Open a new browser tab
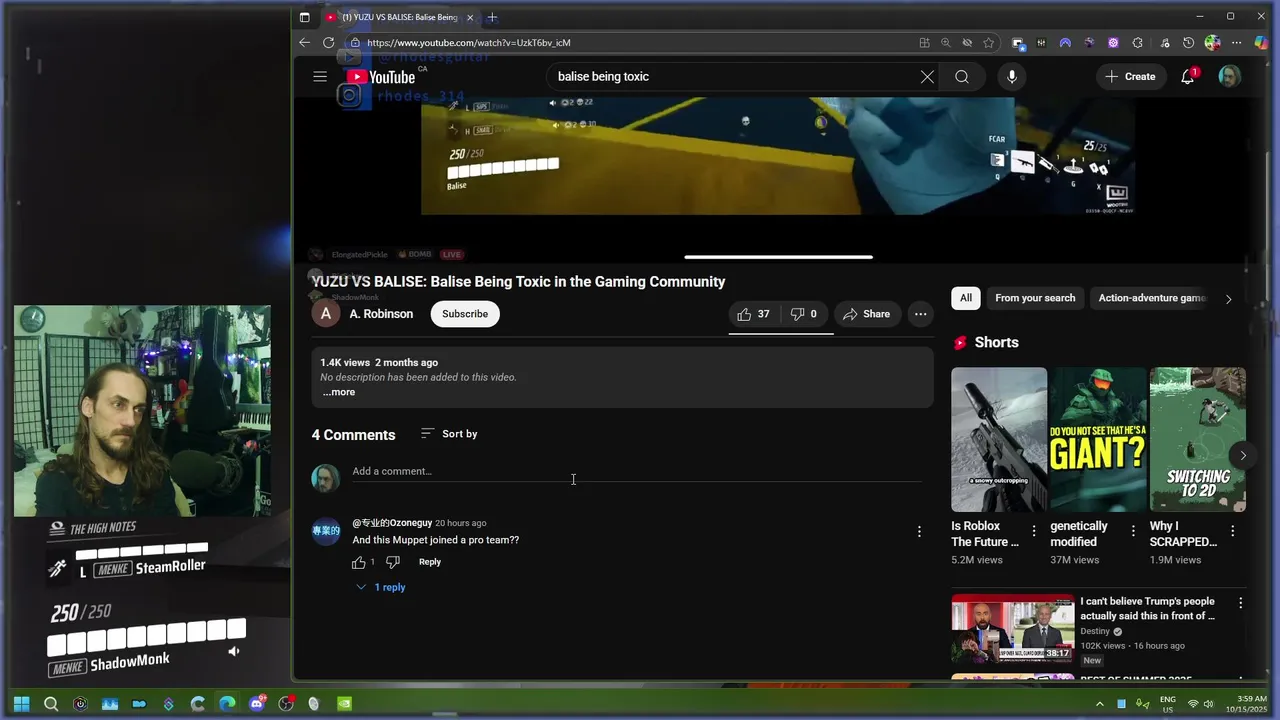Screen dimensions: 1280x720 (492, 17)
